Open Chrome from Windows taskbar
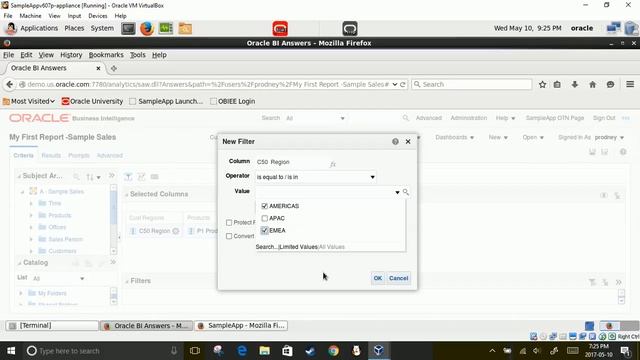The height and width of the screenshot is (360, 640). point(333,351)
